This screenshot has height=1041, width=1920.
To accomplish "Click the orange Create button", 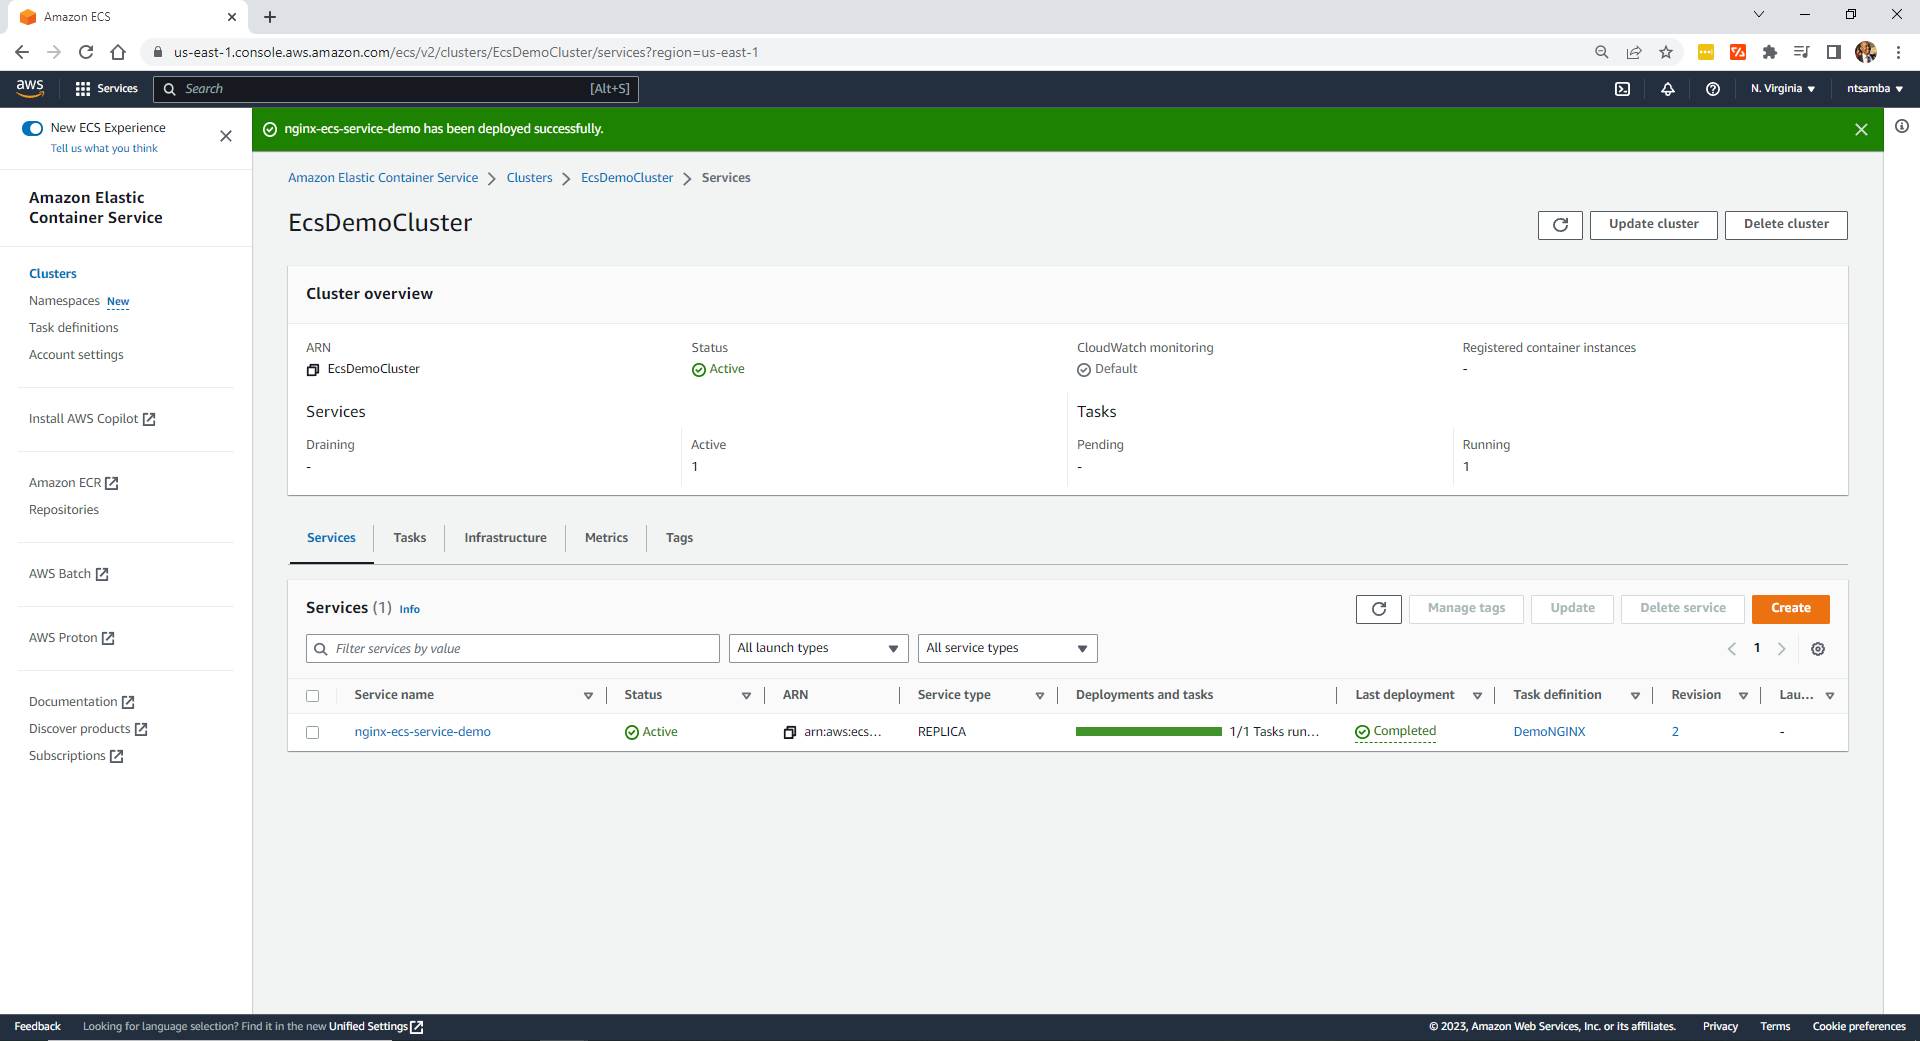I will point(1789,608).
